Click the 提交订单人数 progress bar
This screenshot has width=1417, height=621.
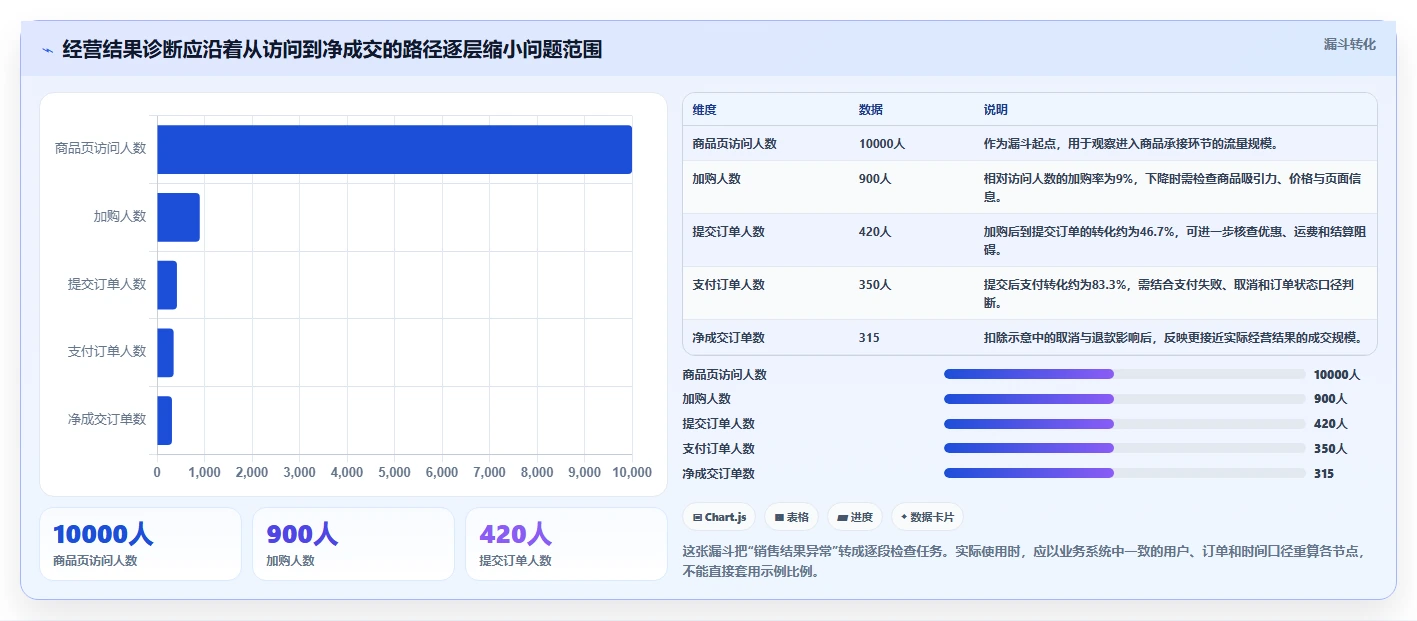pyautogui.click(x=1125, y=424)
